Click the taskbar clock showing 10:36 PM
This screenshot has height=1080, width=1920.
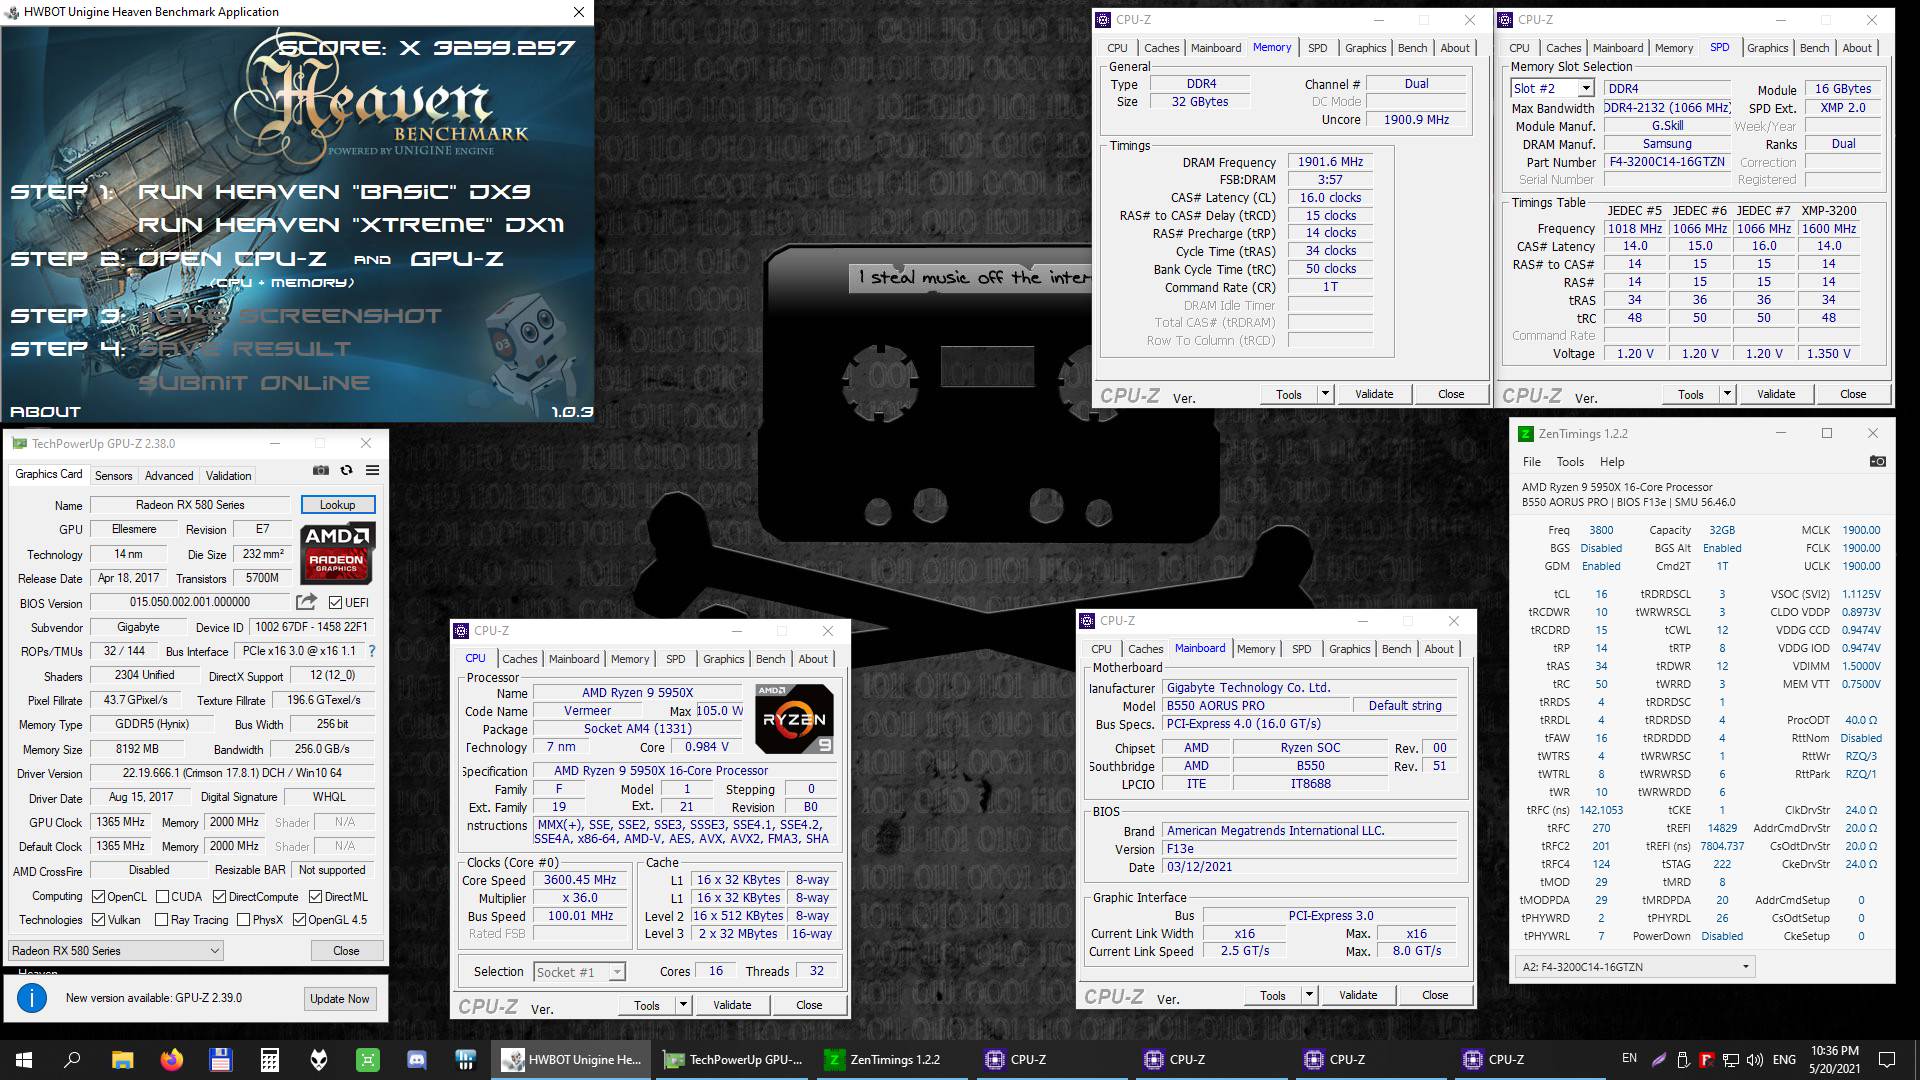(x=1835, y=1059)
